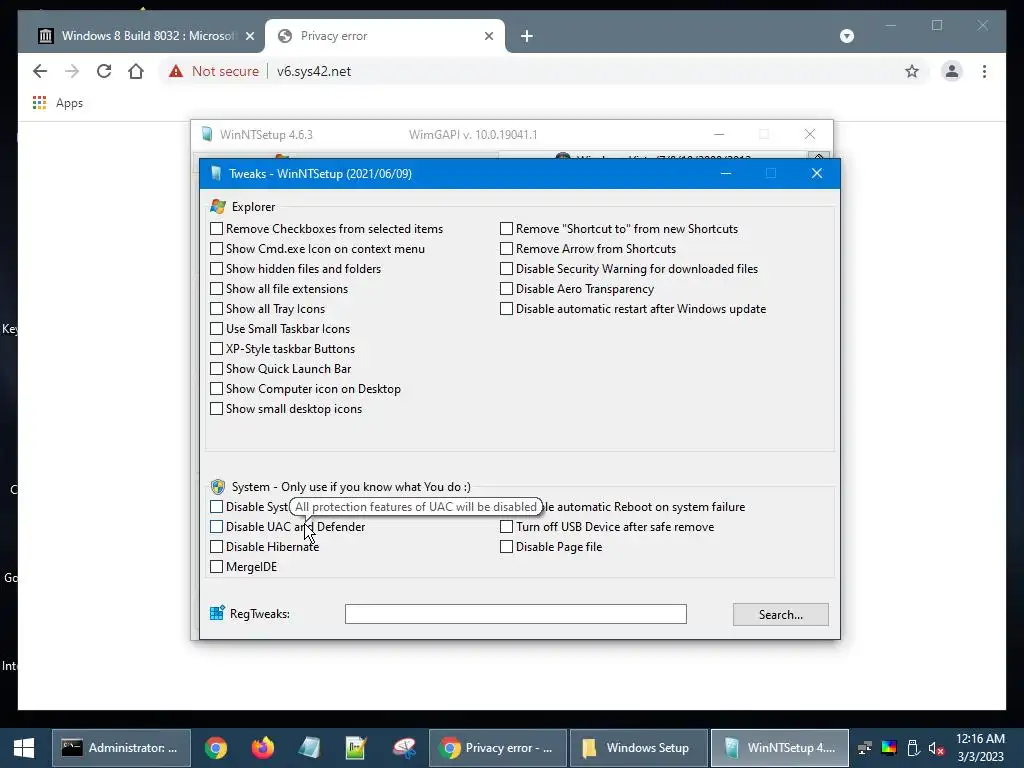Open the browser three-dot menu
The width and height of the screenshot is (1024, 768).
[x=984, y=71]
